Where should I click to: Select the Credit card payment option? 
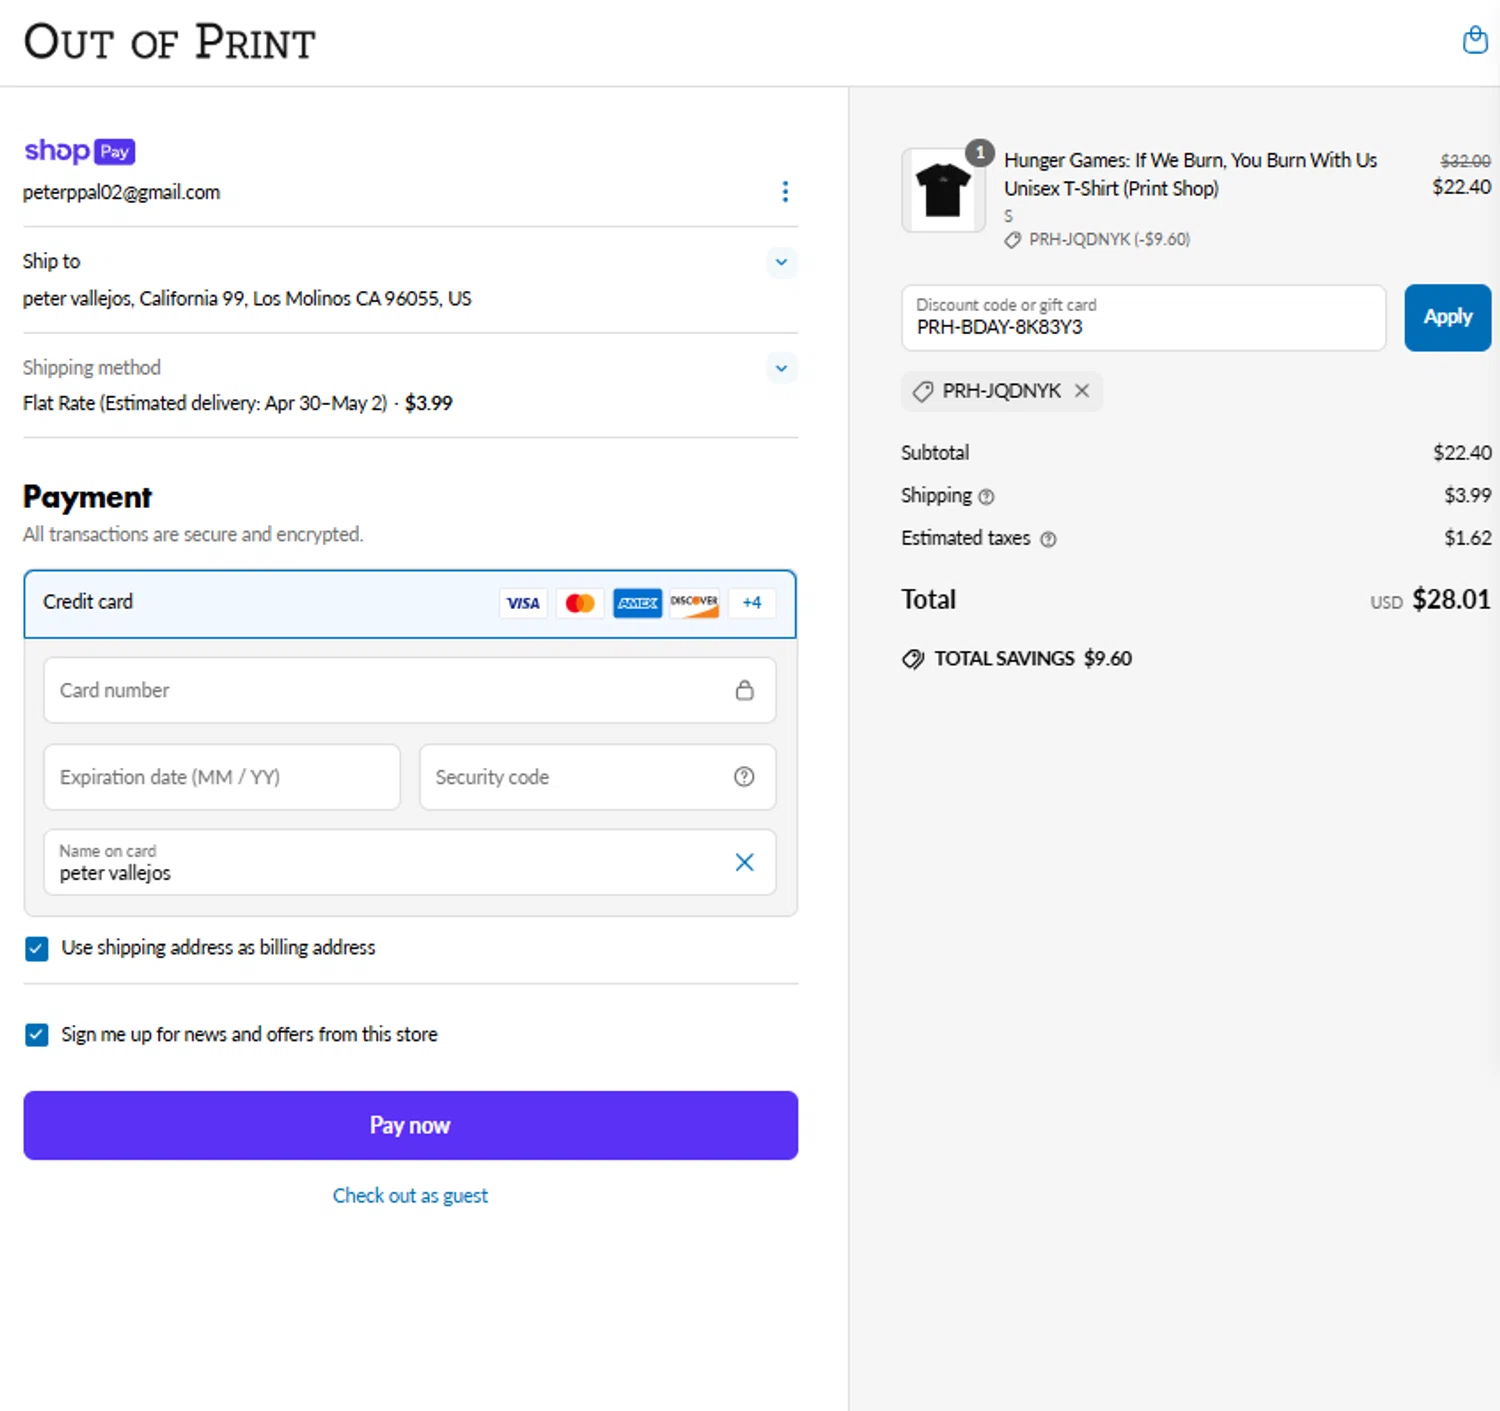410,604
